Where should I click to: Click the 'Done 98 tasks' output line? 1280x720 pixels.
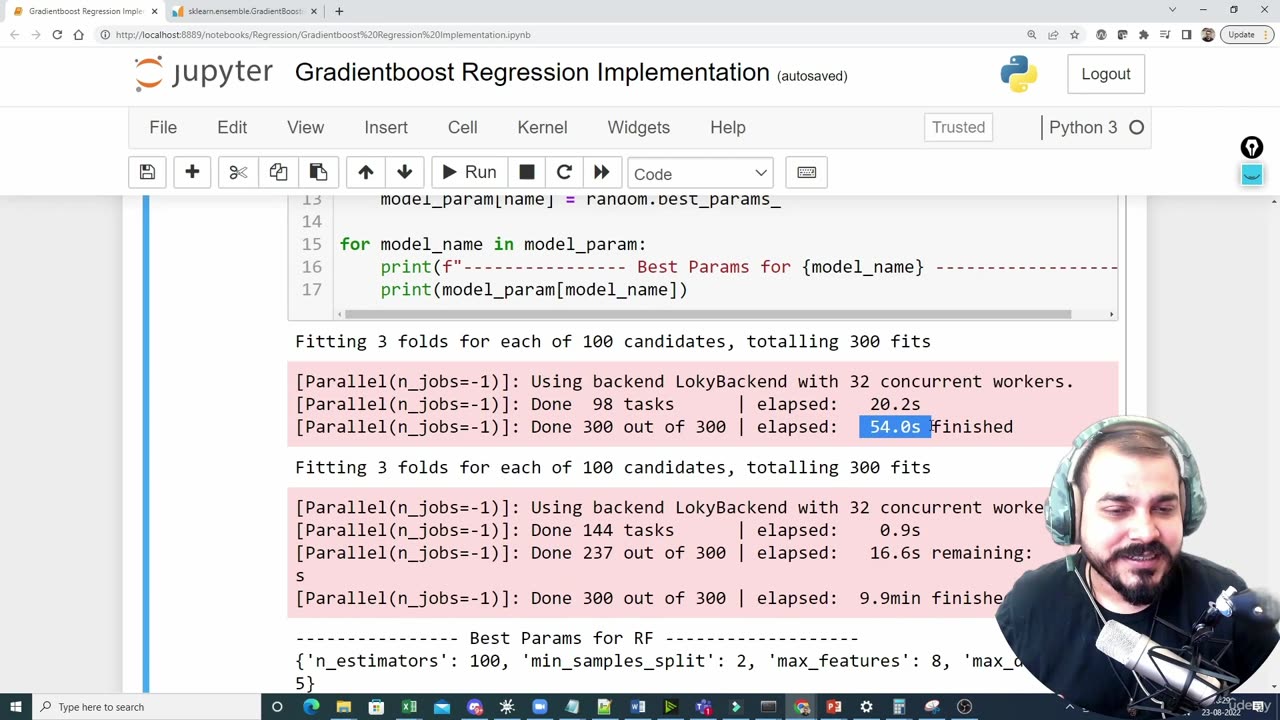tap(608, 404)
